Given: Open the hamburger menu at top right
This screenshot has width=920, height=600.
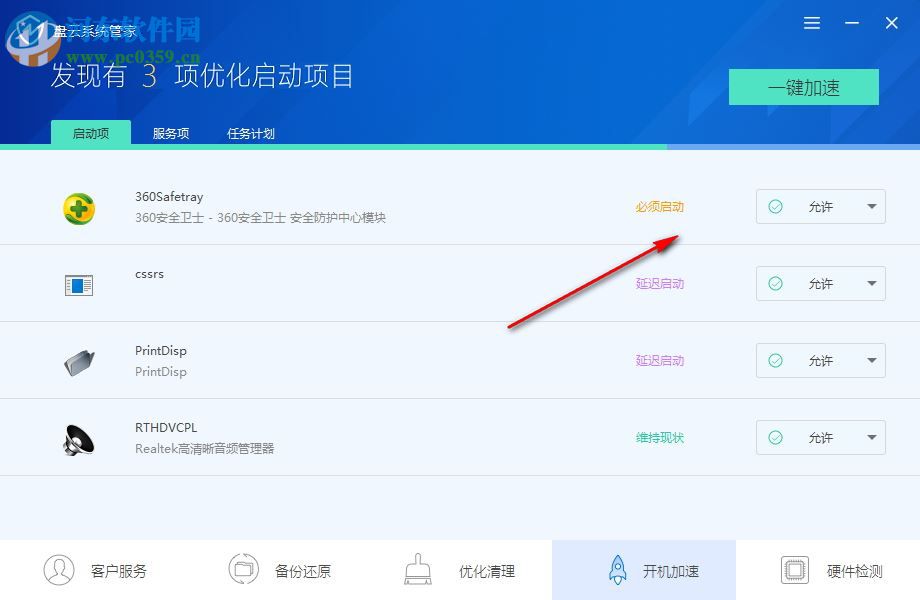Looking at the screenshot, I should coord(811,22).
